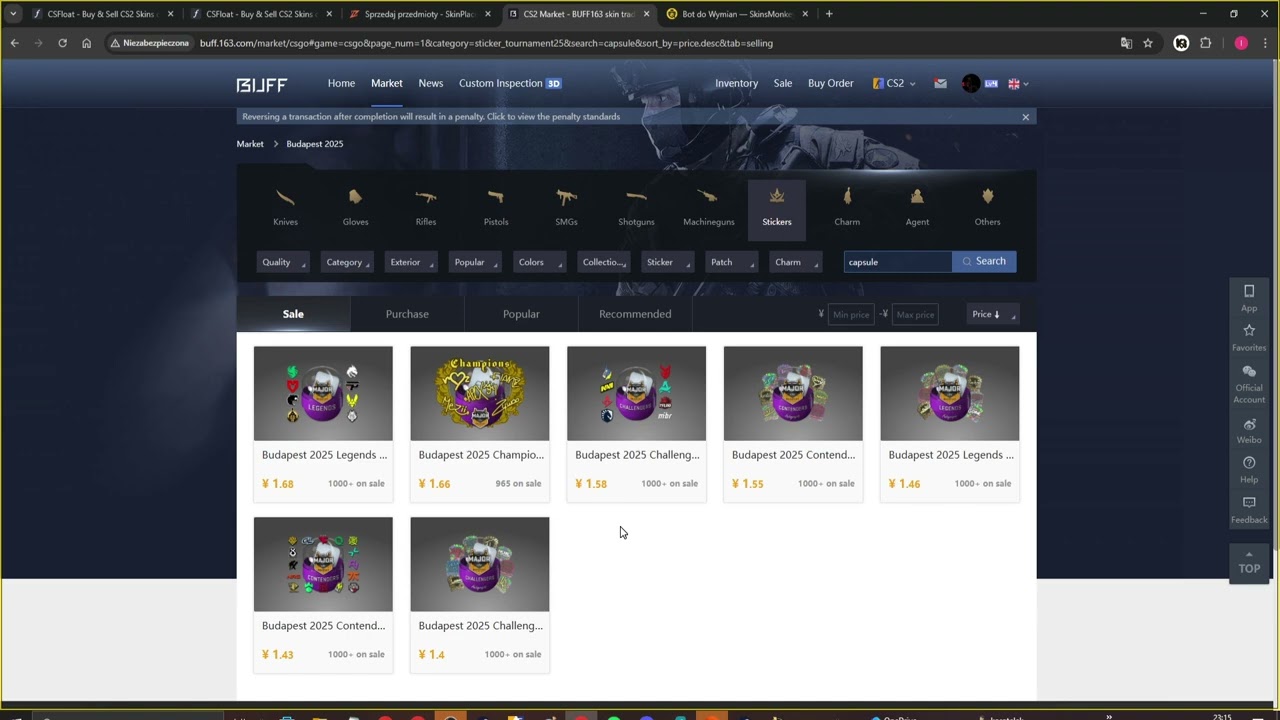Open the Gloves category icon
Viewport: 1280px width, 720px height.
tap(355, 197)
